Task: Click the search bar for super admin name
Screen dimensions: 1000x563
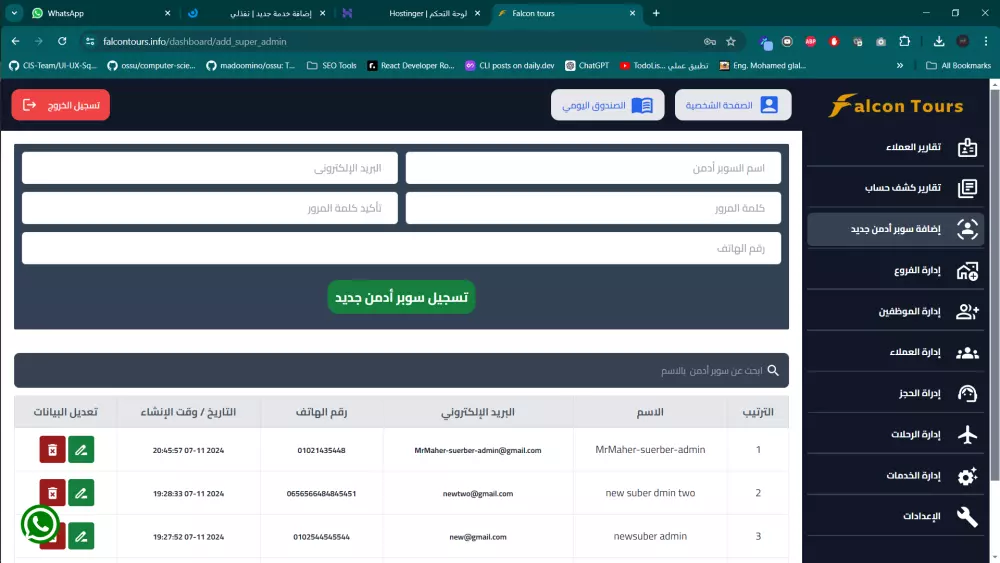Action: [x=401, y=370]
